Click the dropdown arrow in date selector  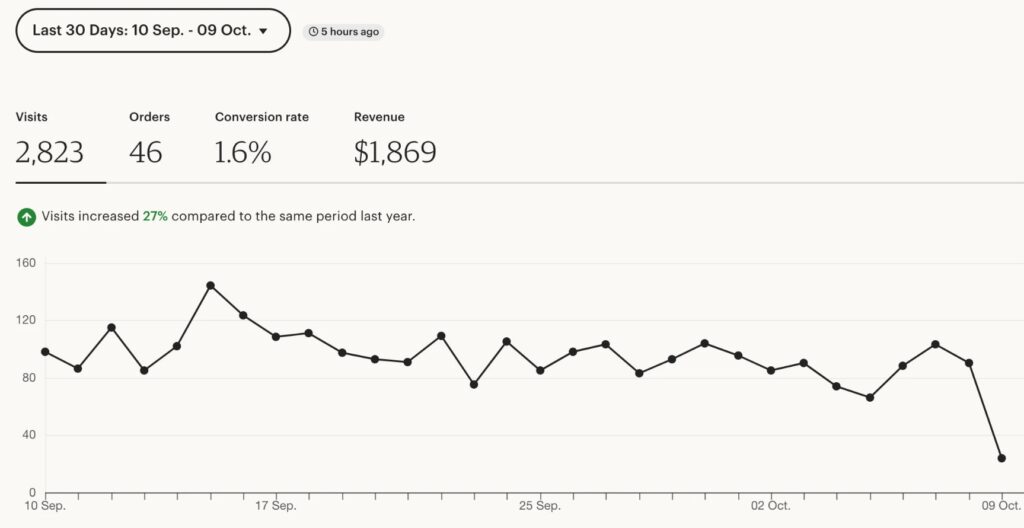tap(263, 31)
